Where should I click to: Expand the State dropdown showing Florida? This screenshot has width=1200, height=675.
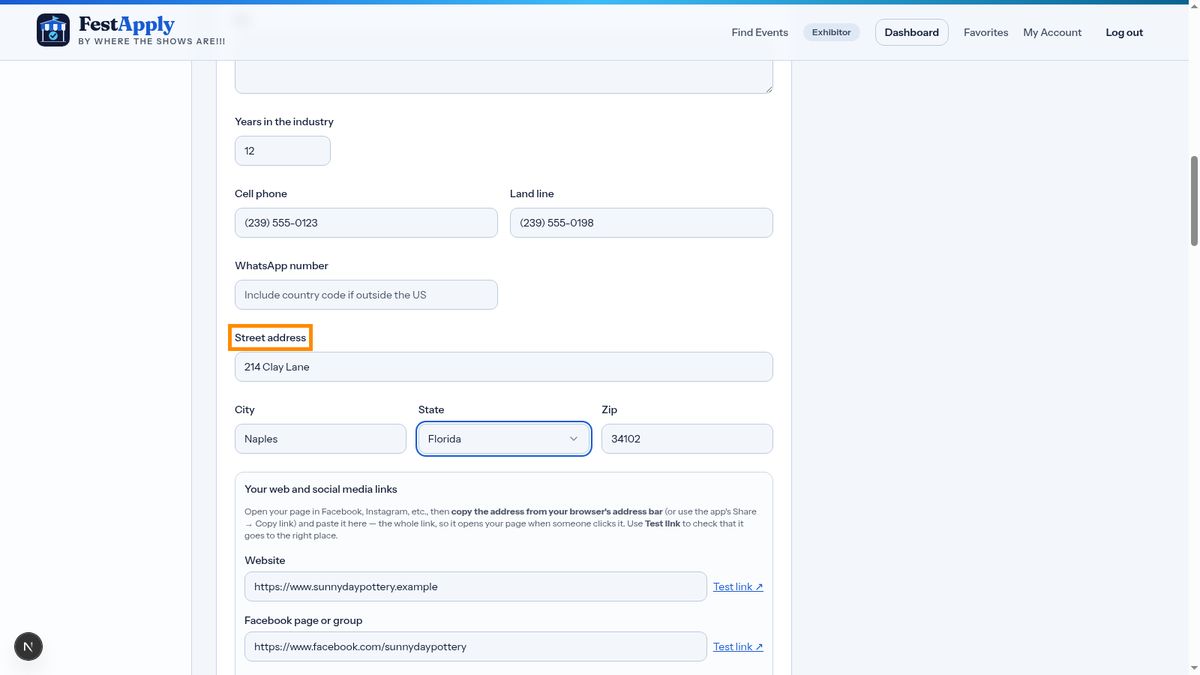click(504, 439)
